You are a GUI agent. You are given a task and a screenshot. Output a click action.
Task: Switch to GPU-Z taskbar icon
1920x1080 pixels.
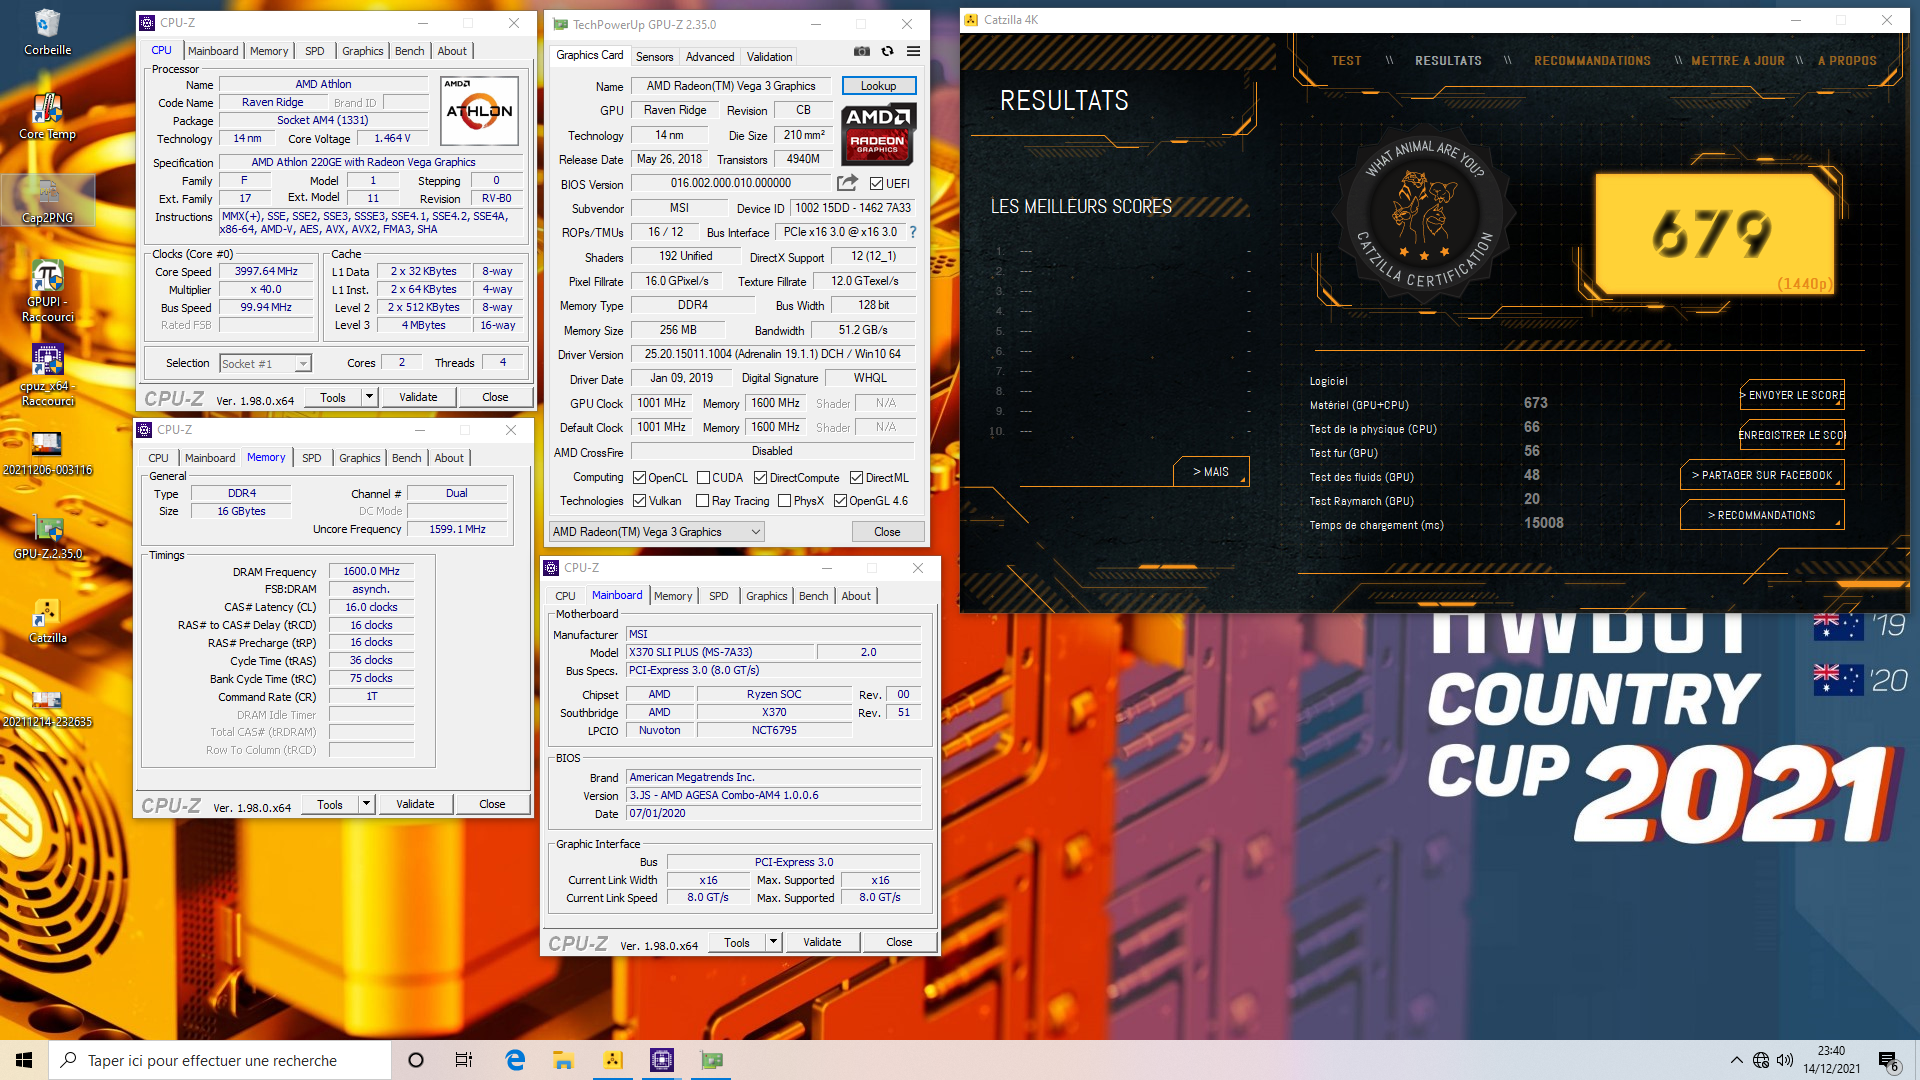(711, 1060)
